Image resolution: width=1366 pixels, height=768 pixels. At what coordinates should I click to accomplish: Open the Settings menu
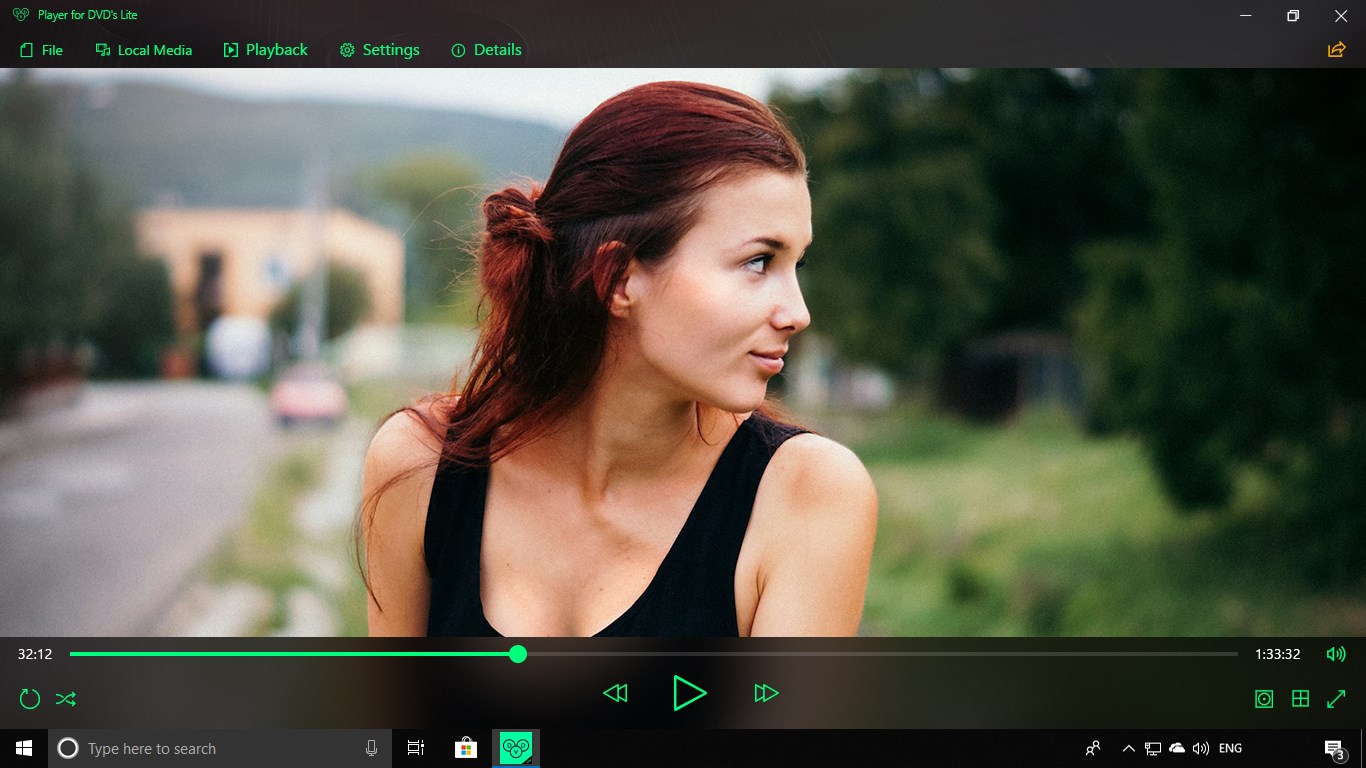[x=379, y=49]
